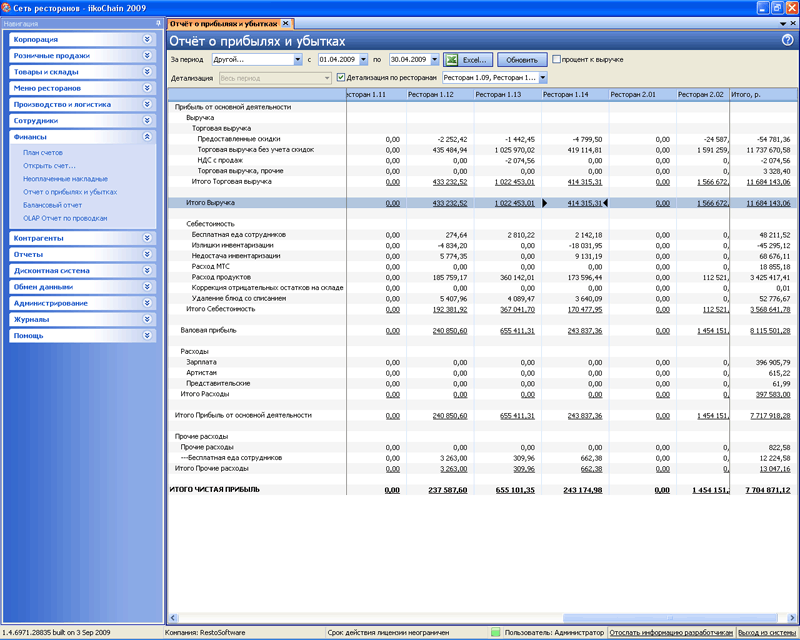This screenshot has height=640, width=800.
Task: Open Неоплаченные накладные link
Action: point(65,179)
